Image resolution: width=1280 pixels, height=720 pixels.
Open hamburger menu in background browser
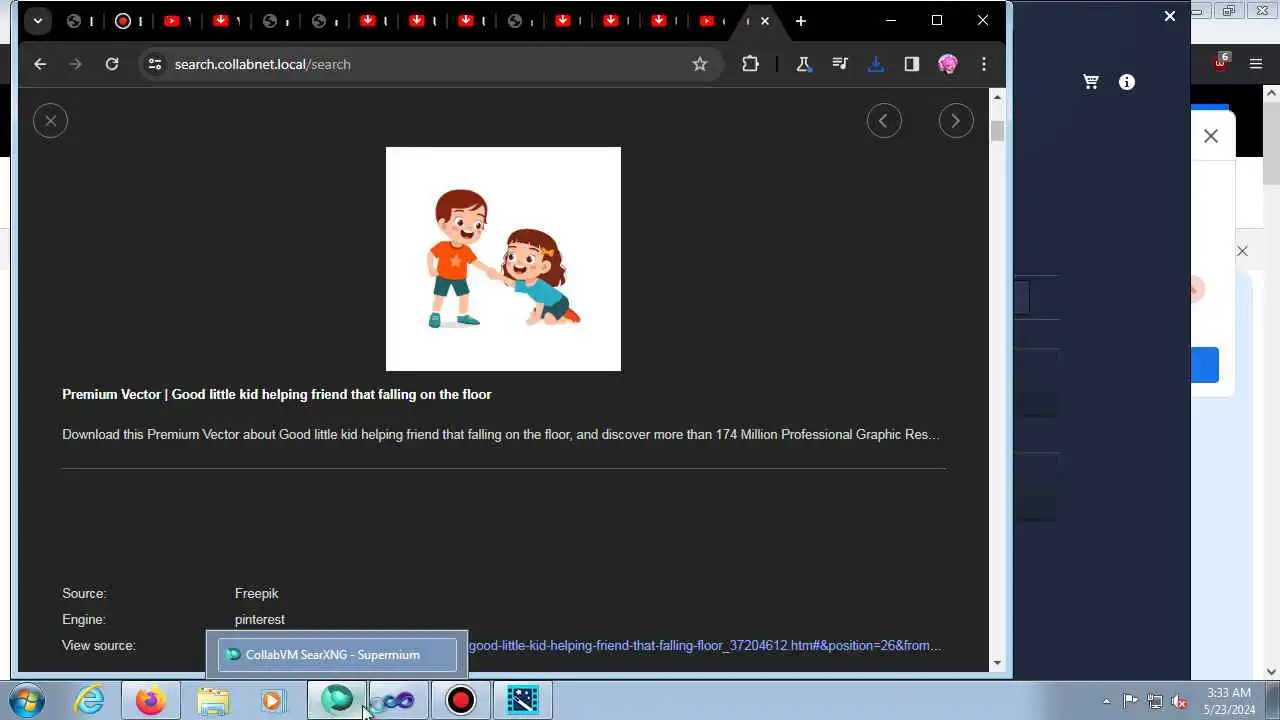(1256, 64)
